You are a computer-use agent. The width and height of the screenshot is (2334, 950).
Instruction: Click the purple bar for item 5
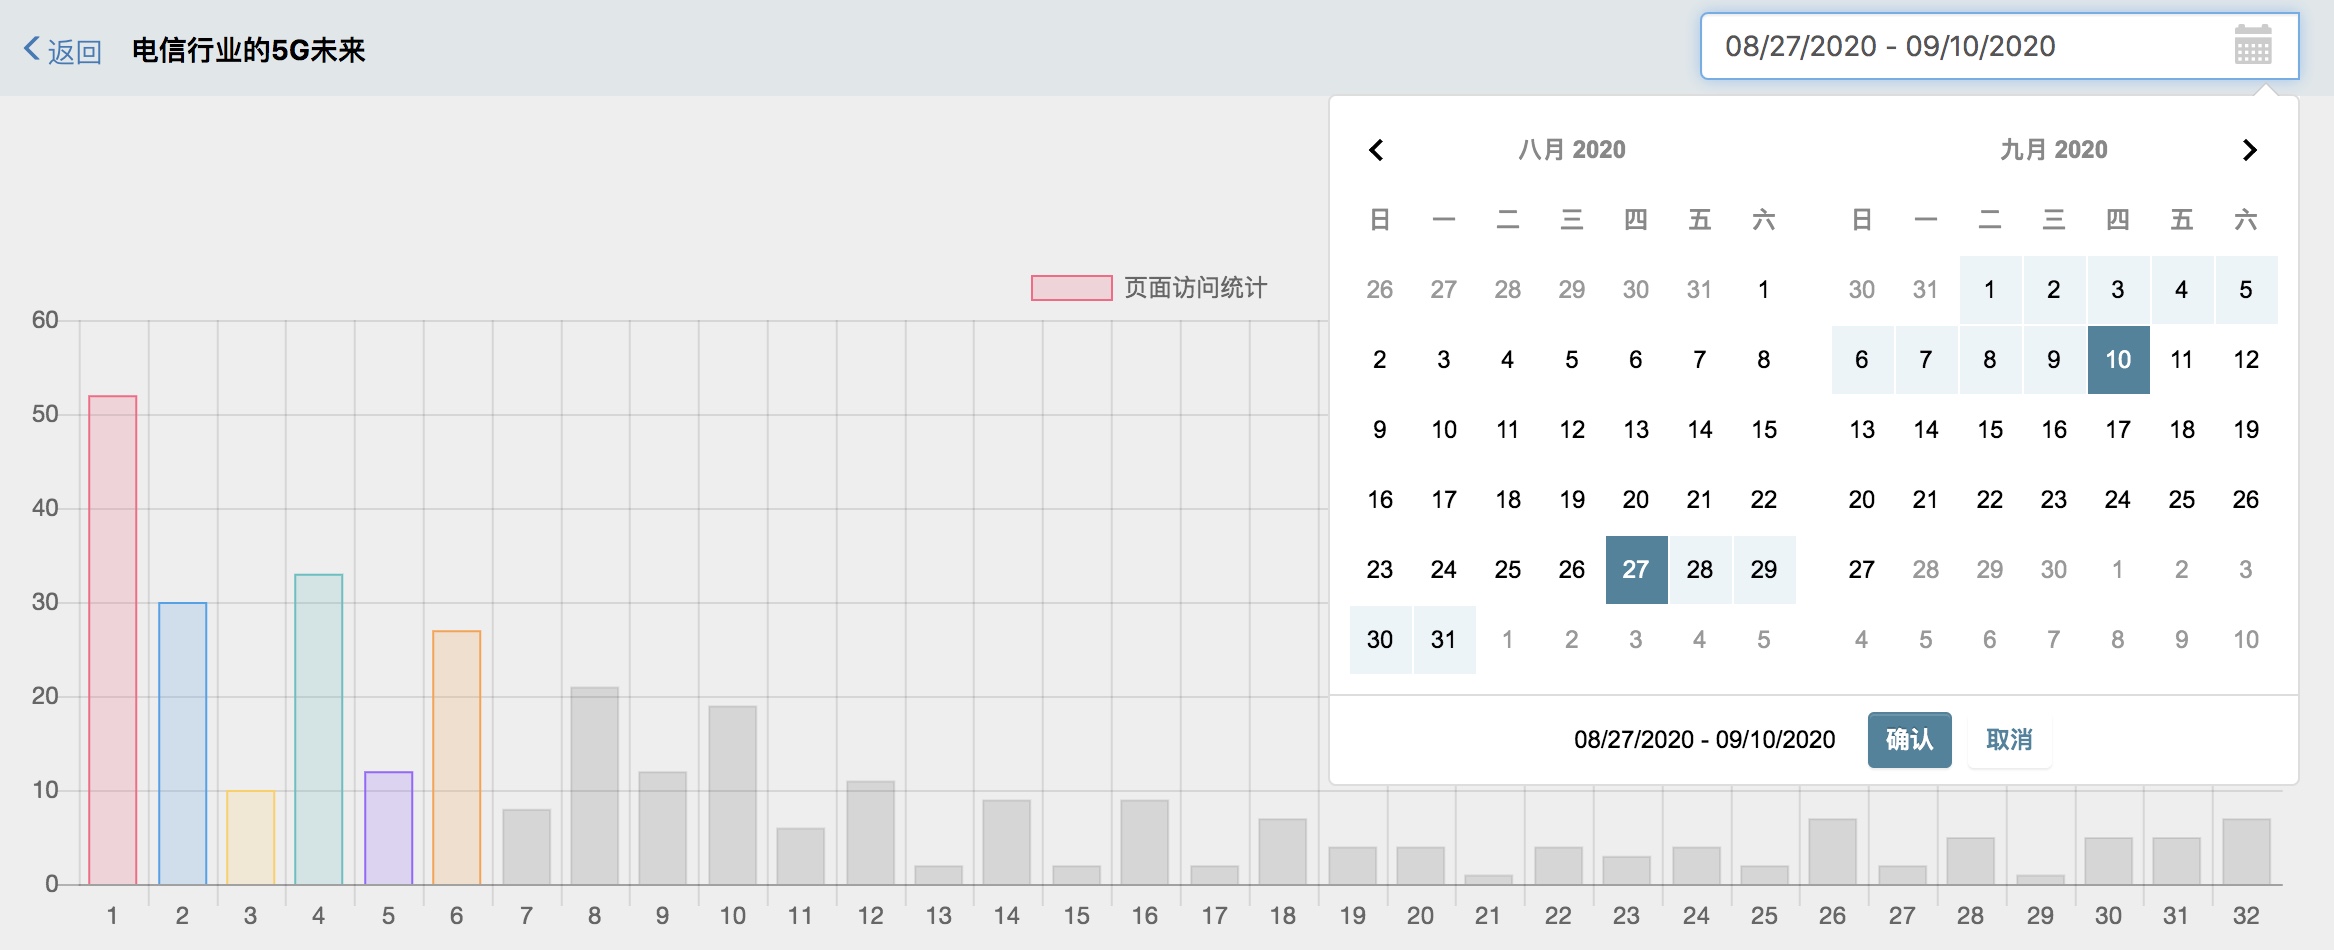click(x=389, y=828)
